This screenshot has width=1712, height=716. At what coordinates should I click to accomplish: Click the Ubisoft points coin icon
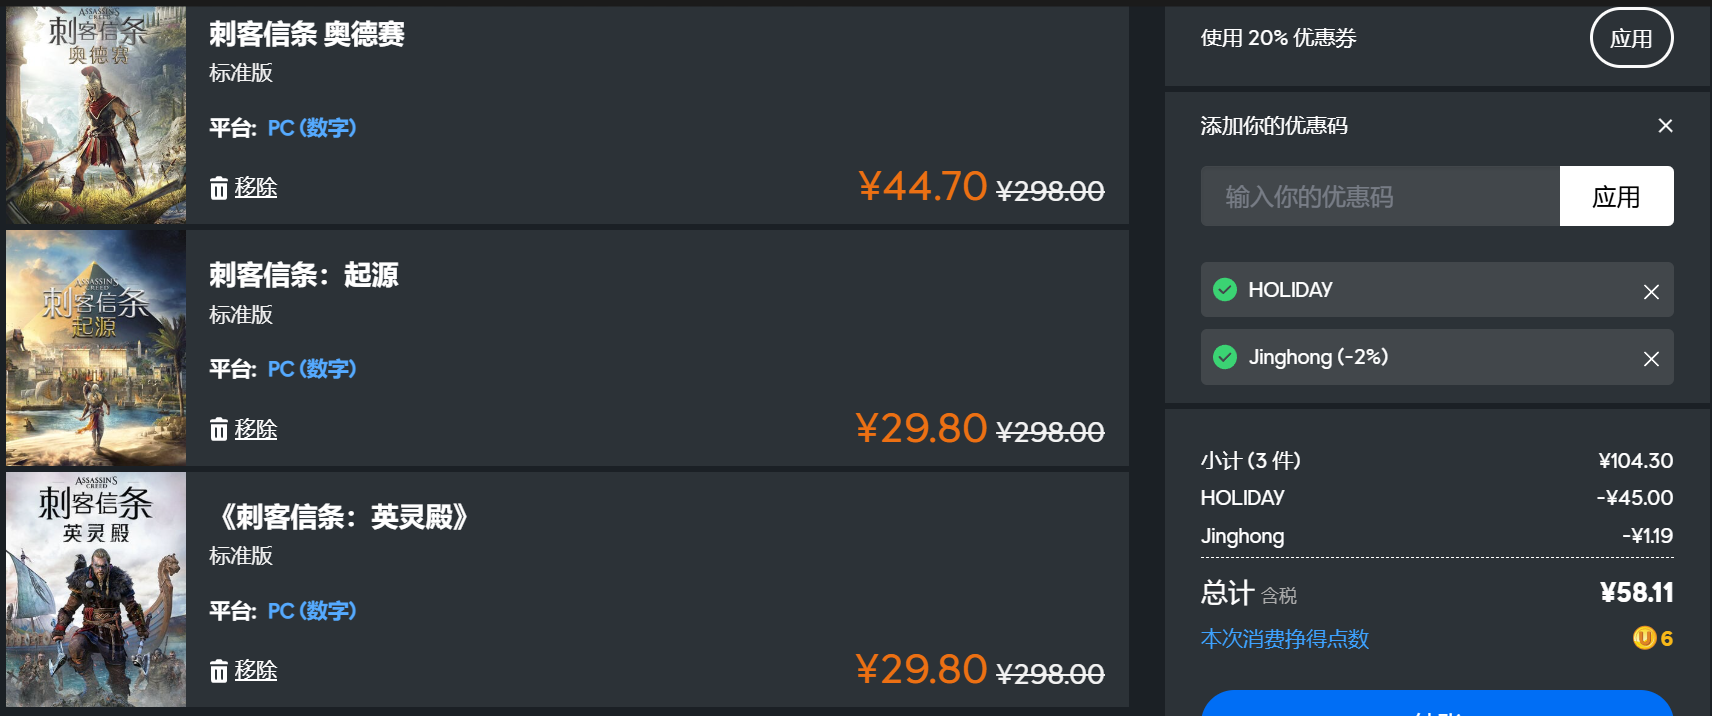(x=1644, y=638)
